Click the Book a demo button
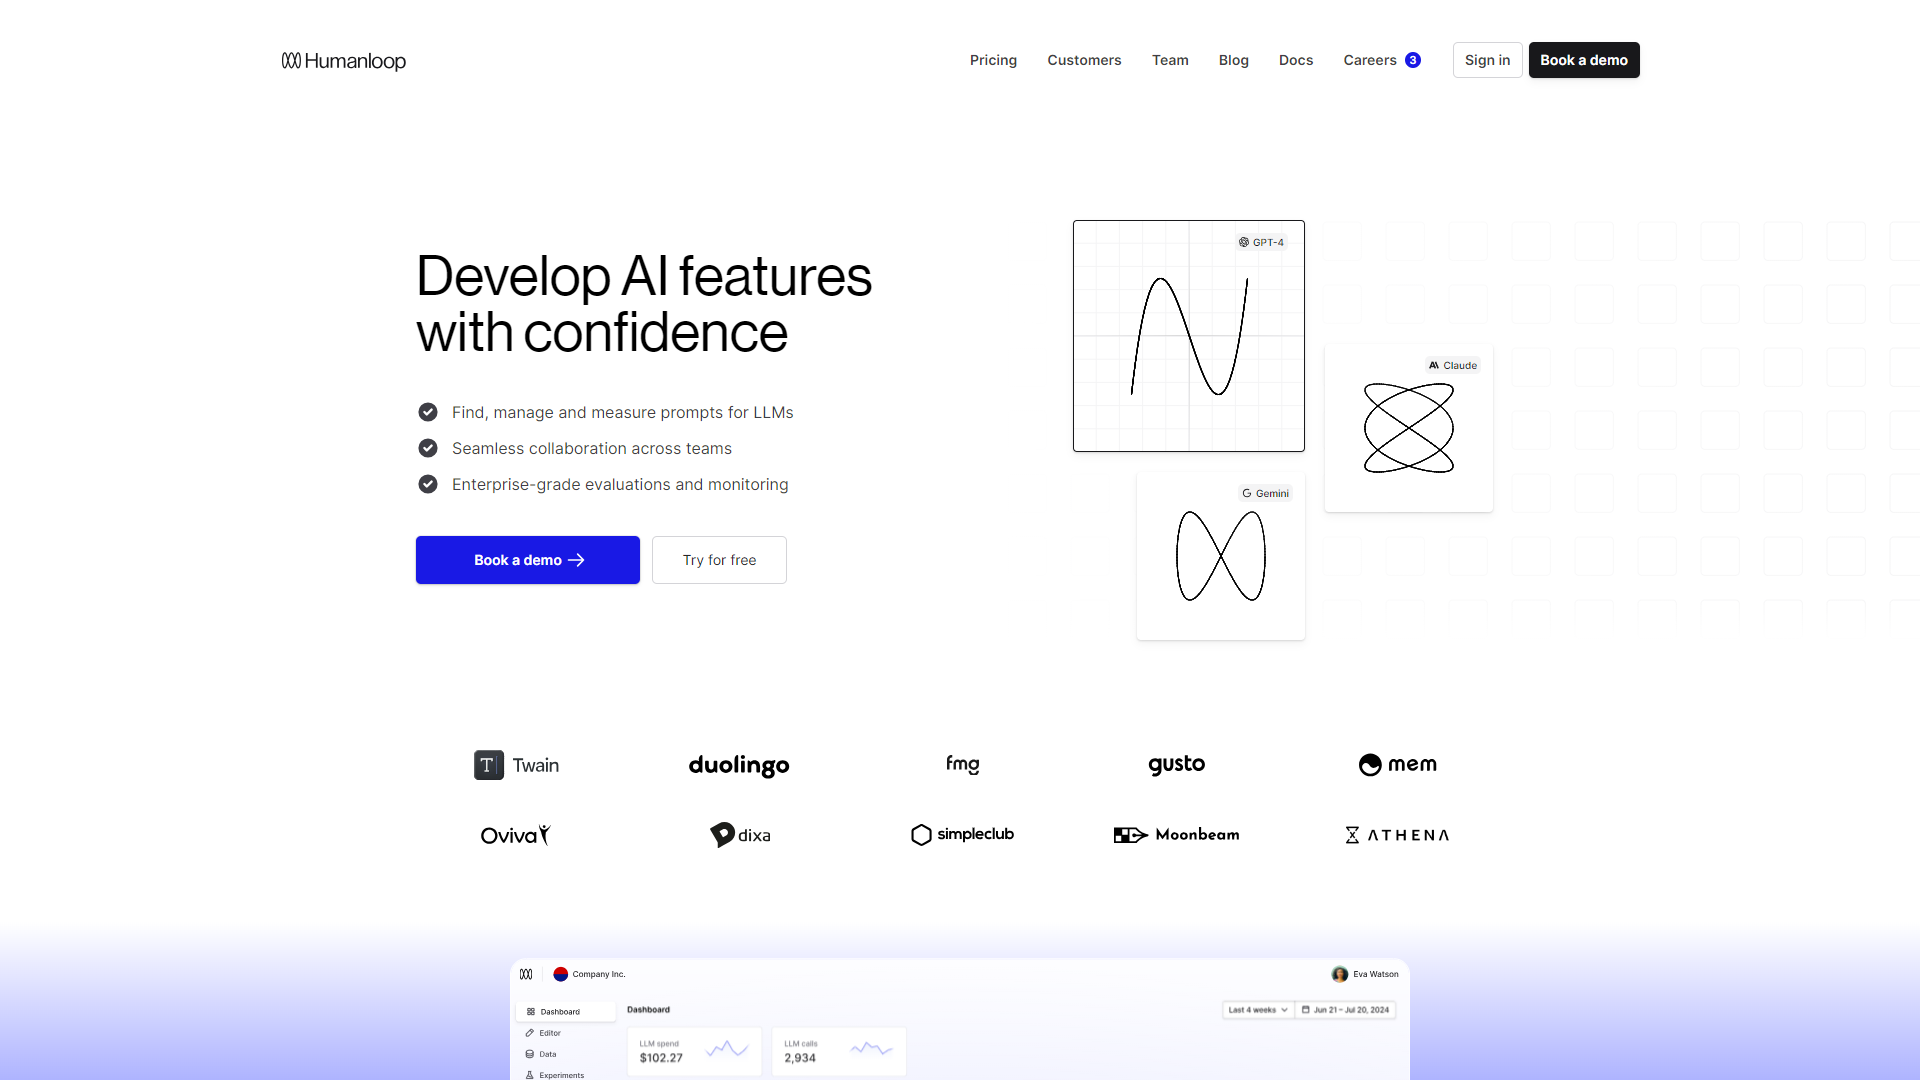 (x=527, y=559)
